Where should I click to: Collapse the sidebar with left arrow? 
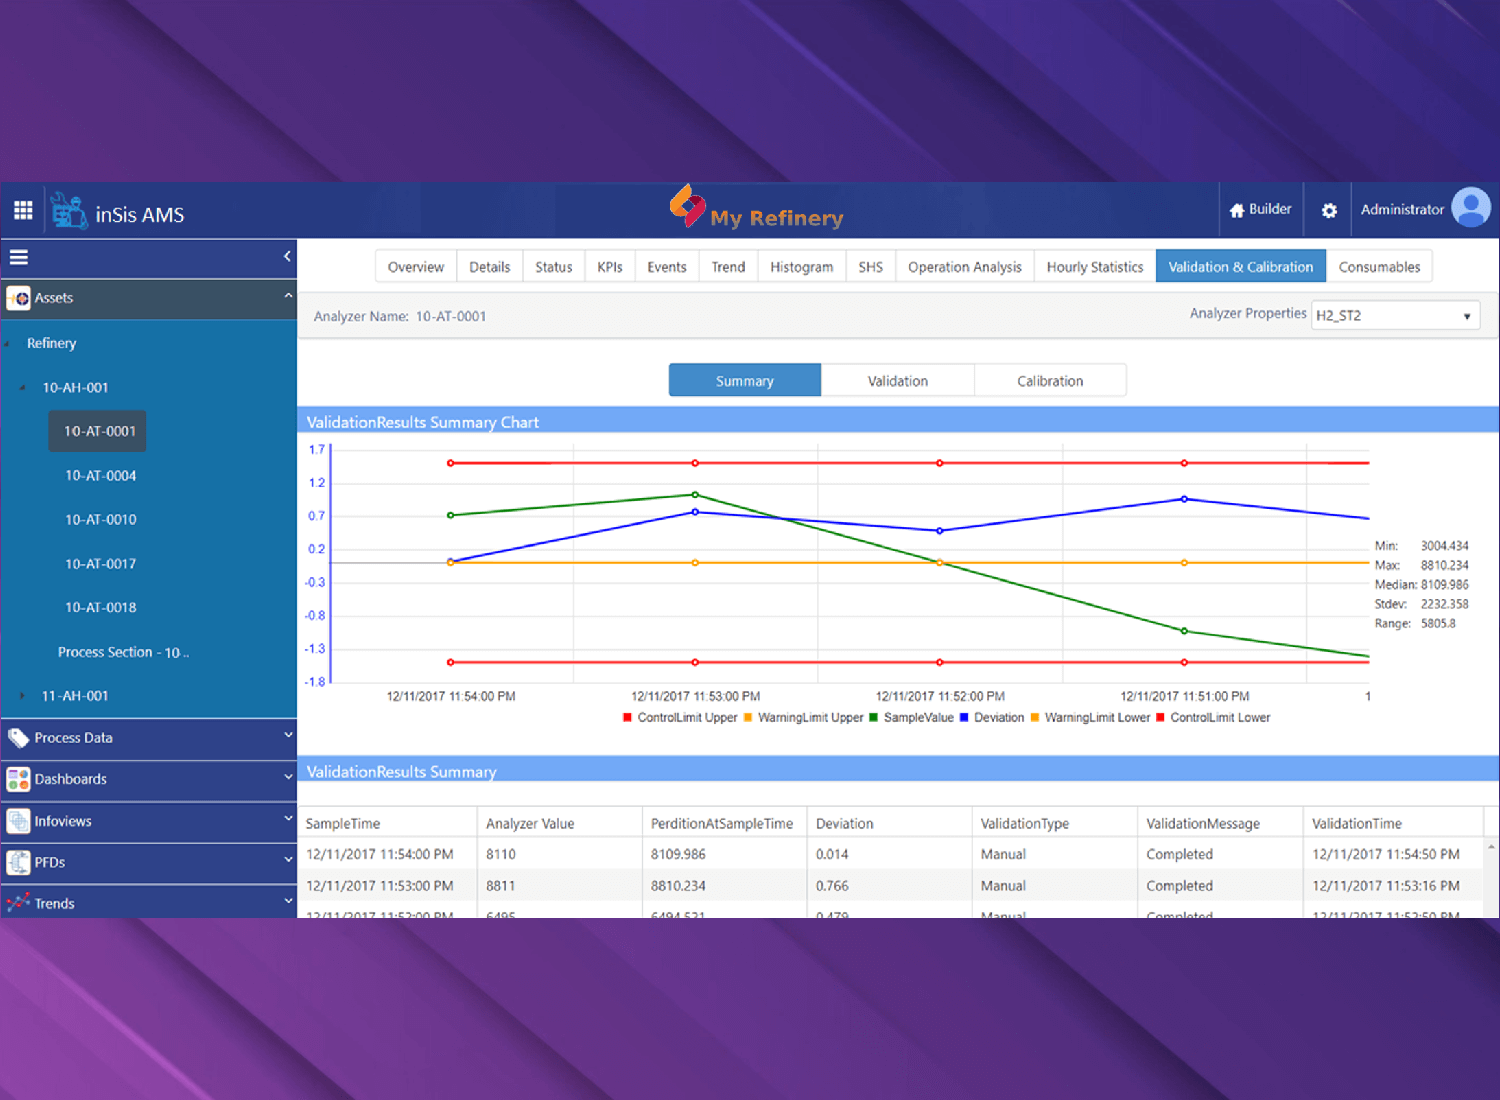tap(287, 257)
